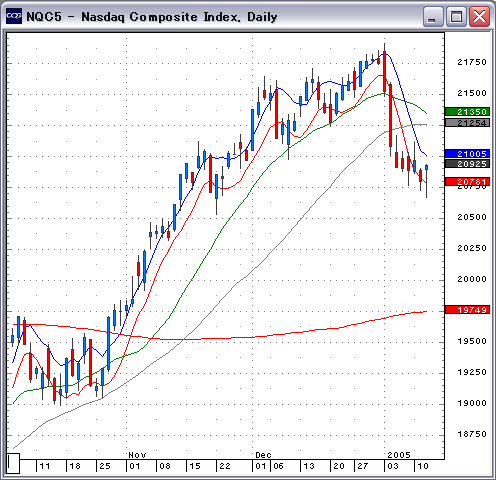Maximize the NQC5 chart window
This screenshot has height=480, width=496.
pos(456,16)
